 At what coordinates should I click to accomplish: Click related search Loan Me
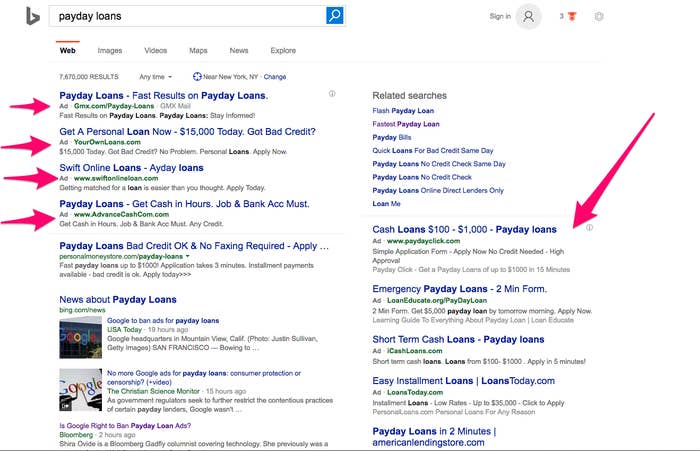[386, 204]
